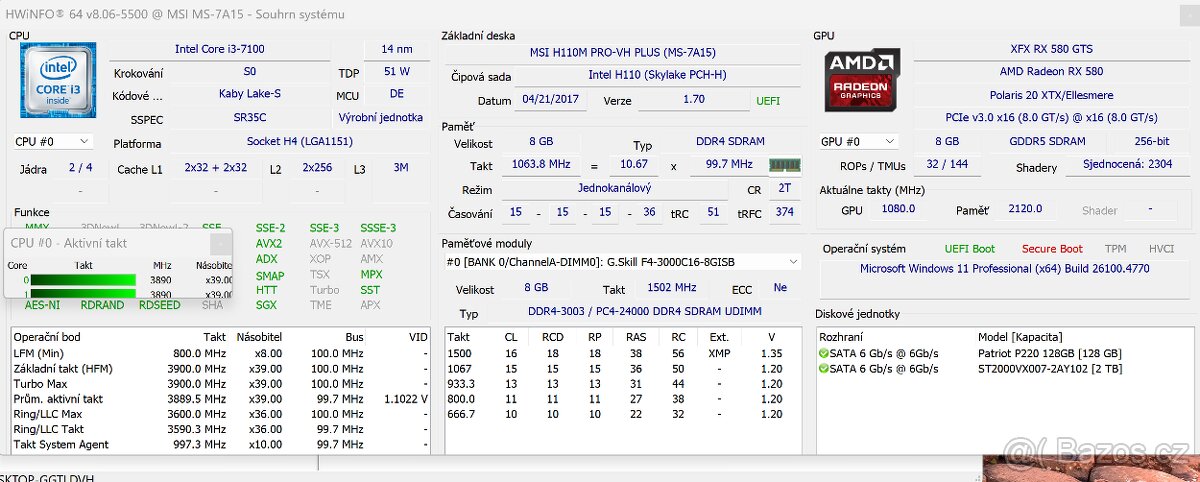Click the HWiNFO window title bar
The width and height of the screenshot is (1200, 482).
click(600, 13)
